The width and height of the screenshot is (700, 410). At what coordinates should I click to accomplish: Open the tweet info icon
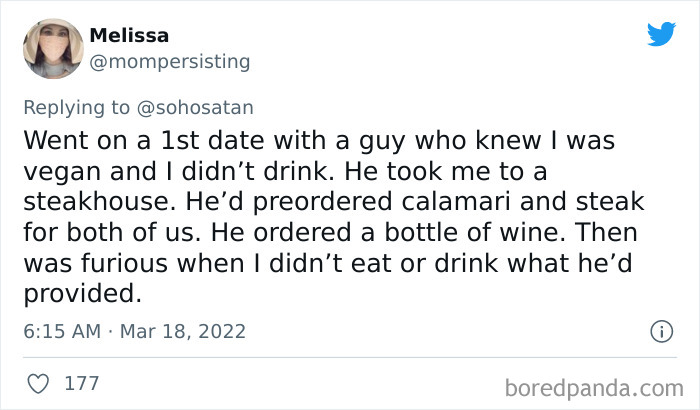[x=660, y=331]
